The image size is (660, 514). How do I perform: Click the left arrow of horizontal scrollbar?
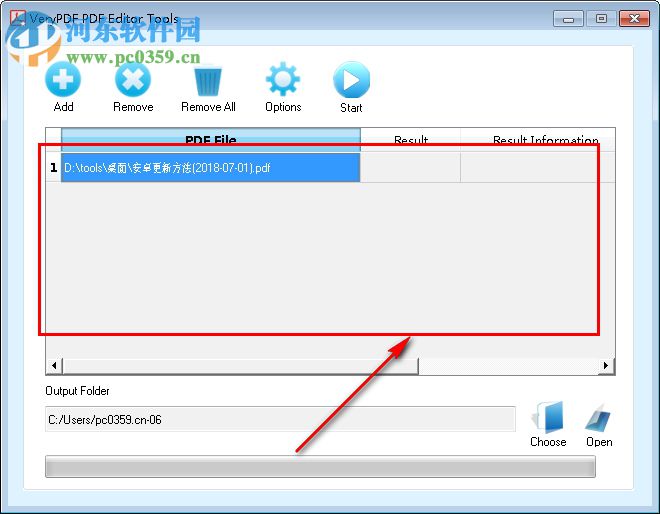click(54, 365)
